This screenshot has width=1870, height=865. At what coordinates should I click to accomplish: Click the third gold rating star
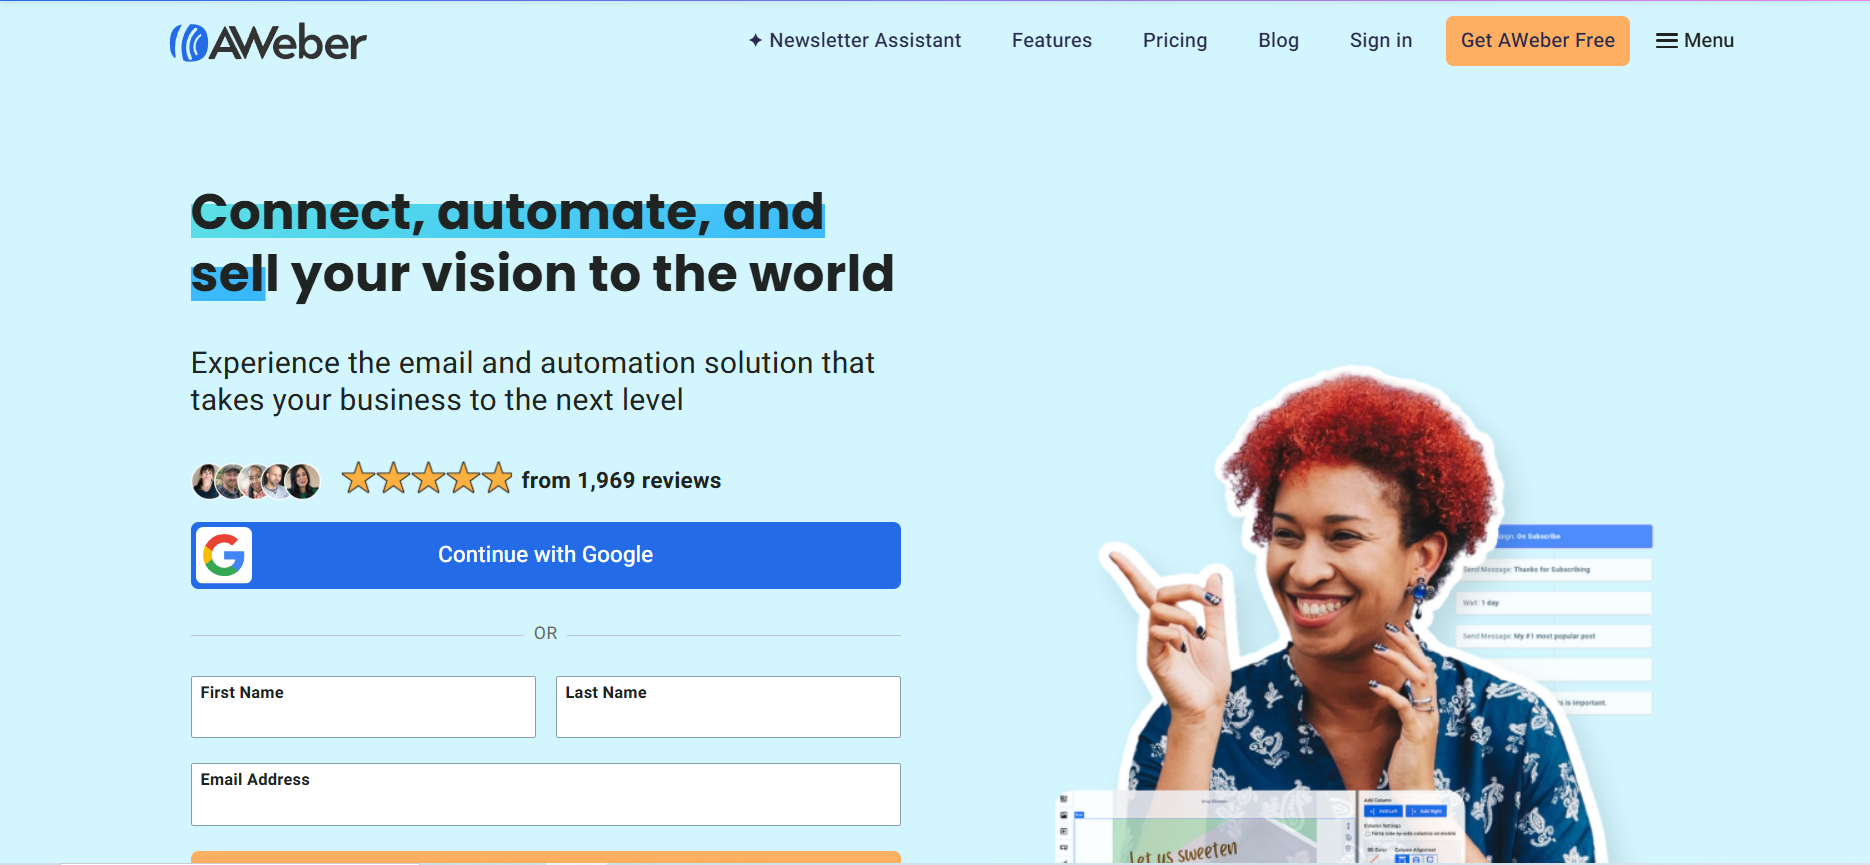click(428, 479)
